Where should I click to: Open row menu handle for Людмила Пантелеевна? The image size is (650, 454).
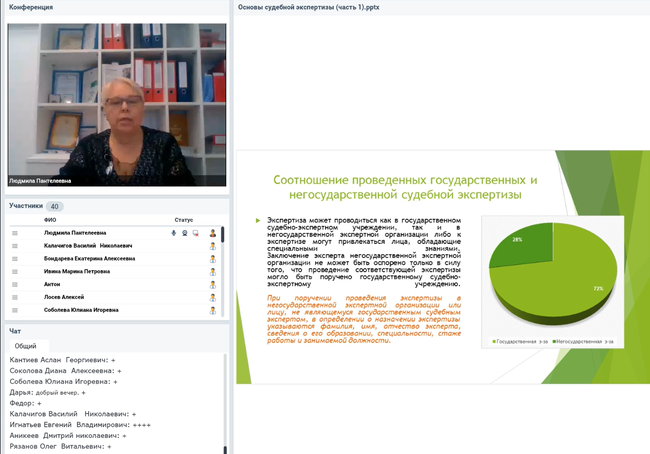15,233
